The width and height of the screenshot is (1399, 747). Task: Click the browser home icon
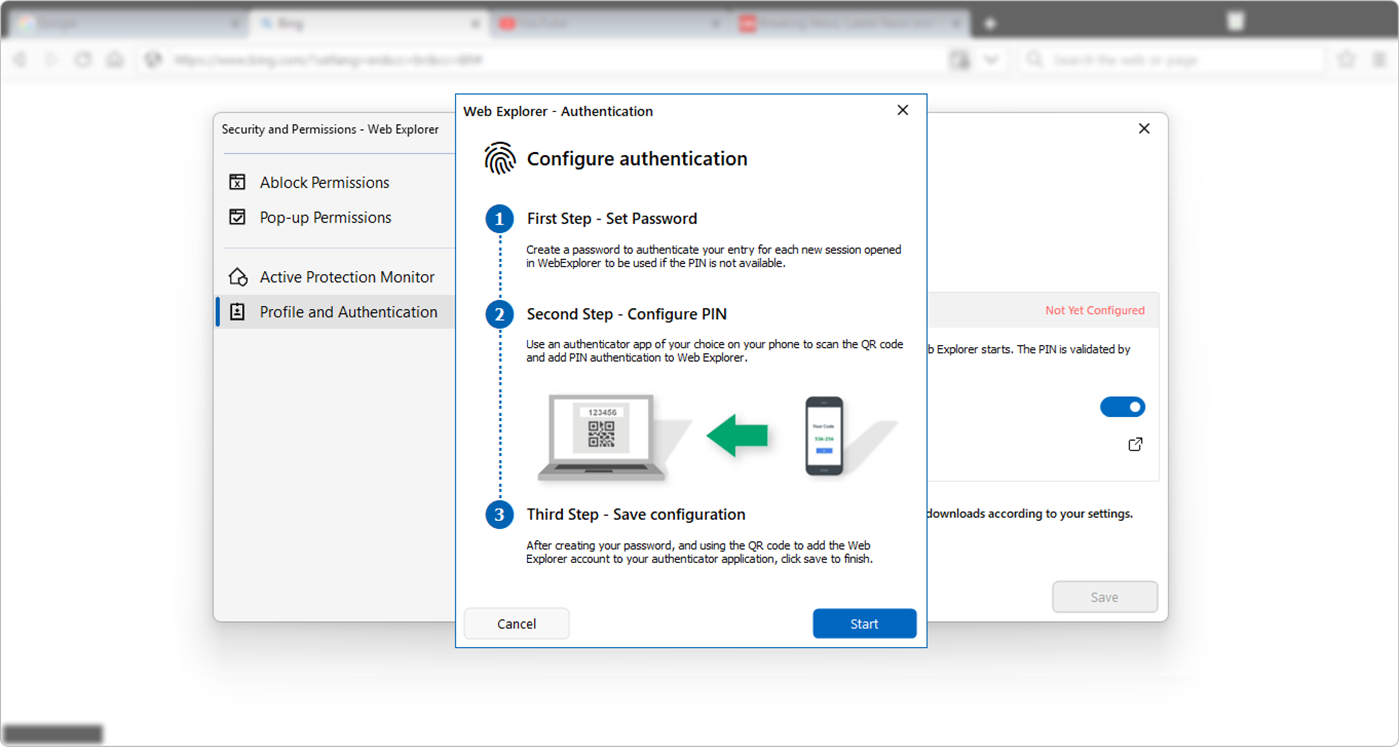point(115,59)
